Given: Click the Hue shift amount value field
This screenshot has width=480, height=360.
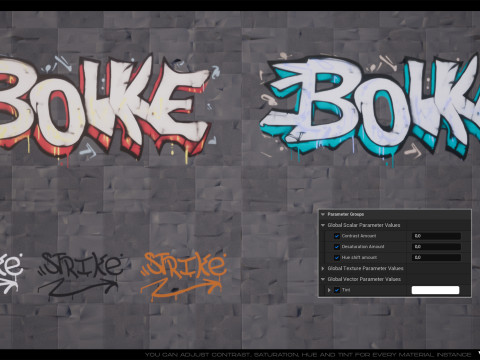Looking at the screenshot, I should point(436,257).
